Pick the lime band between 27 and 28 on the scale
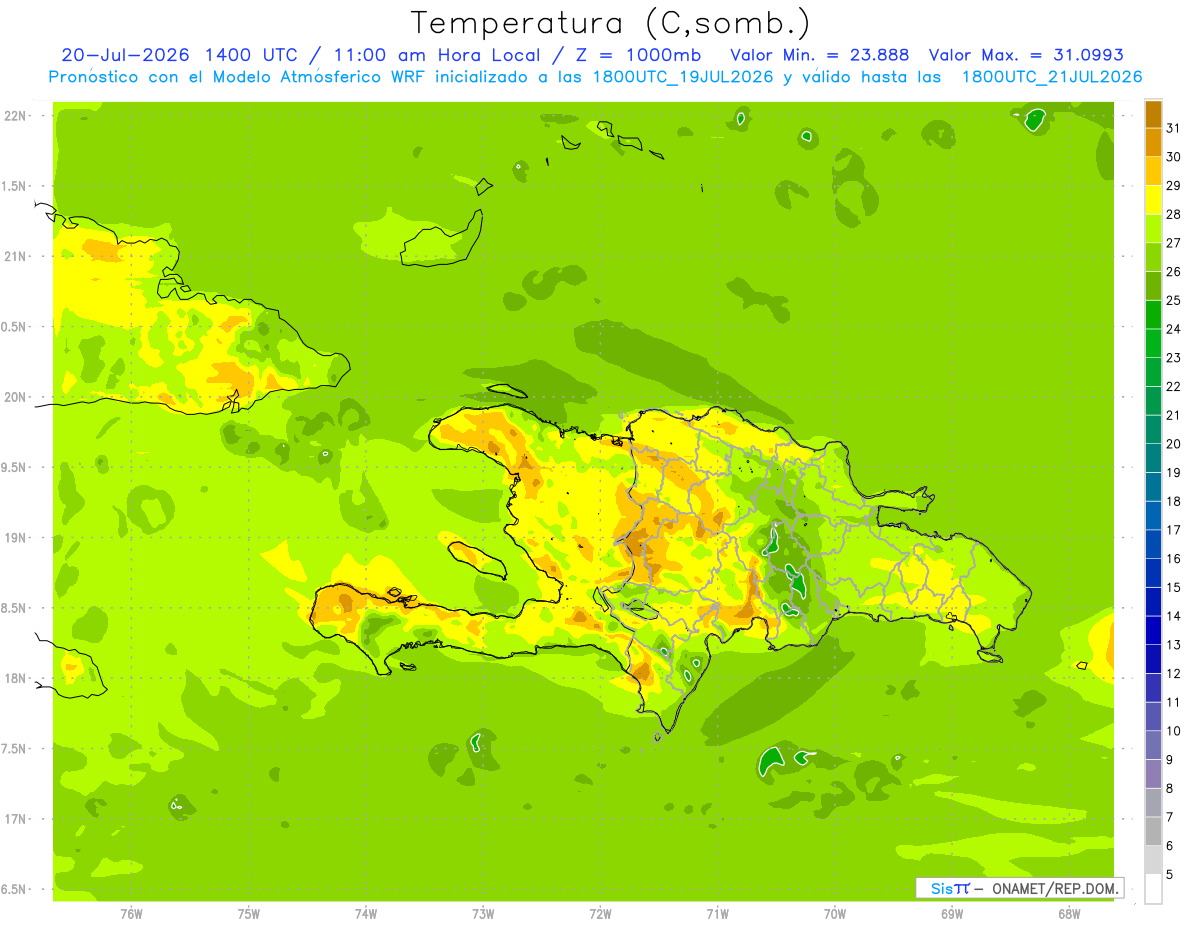Image resolution: width=1200 pixels, height=927 pixels. (1153, 229)
